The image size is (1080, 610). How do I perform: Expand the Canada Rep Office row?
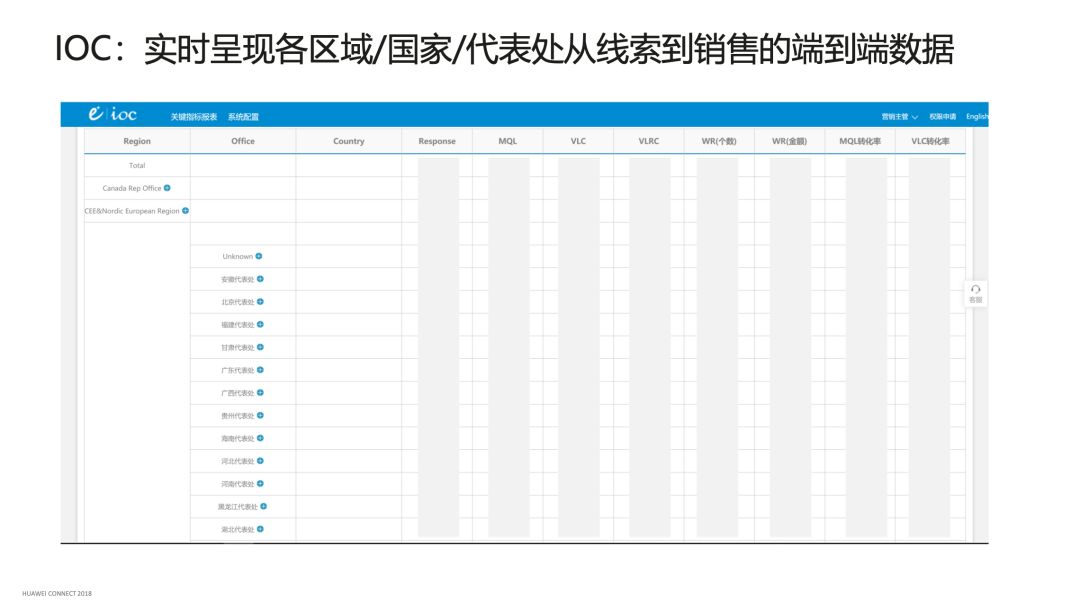pos(167,188)
